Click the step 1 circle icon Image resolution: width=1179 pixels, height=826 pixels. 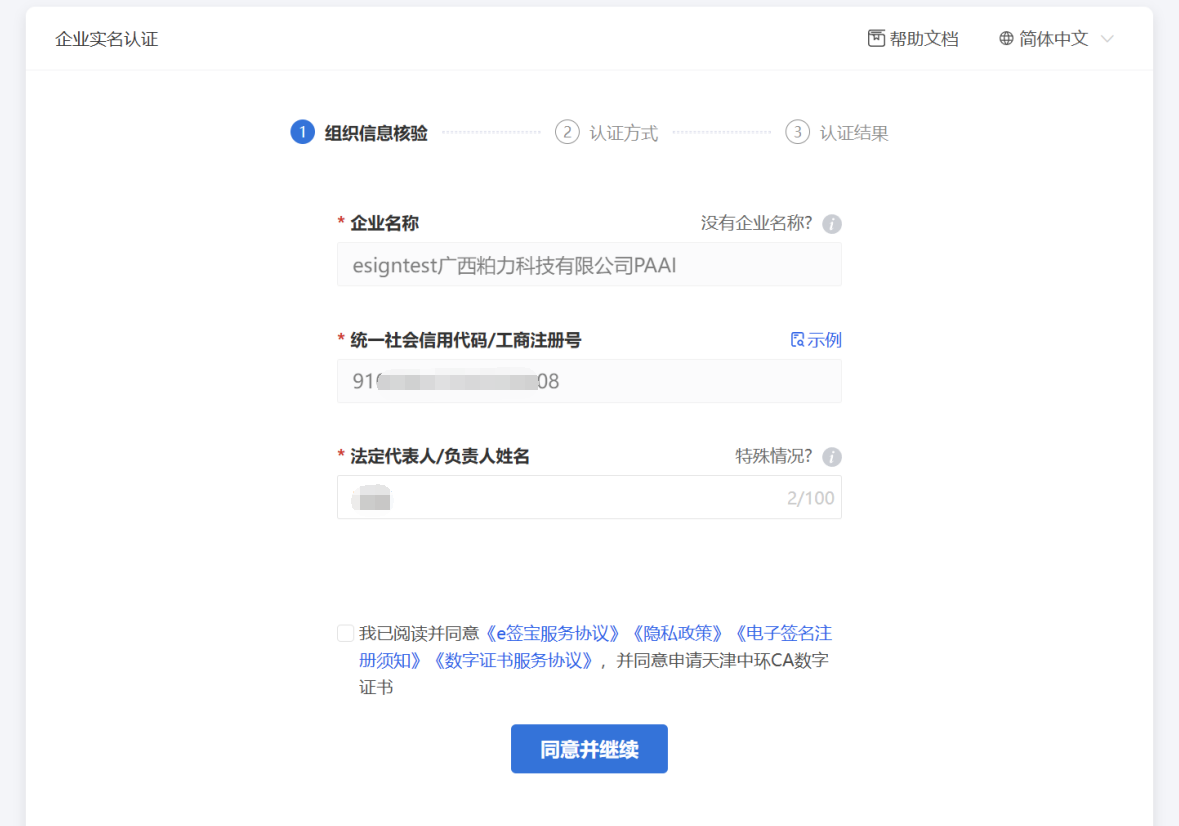[x=302, y=132]
